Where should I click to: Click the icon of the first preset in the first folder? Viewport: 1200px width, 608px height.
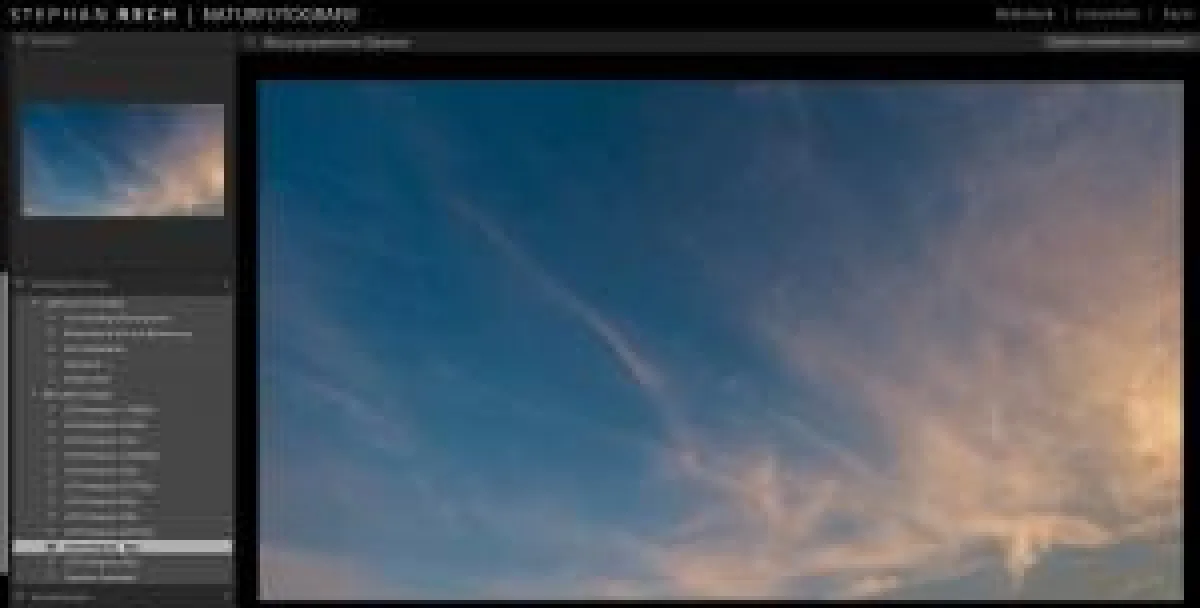click(x=53, y=319)
